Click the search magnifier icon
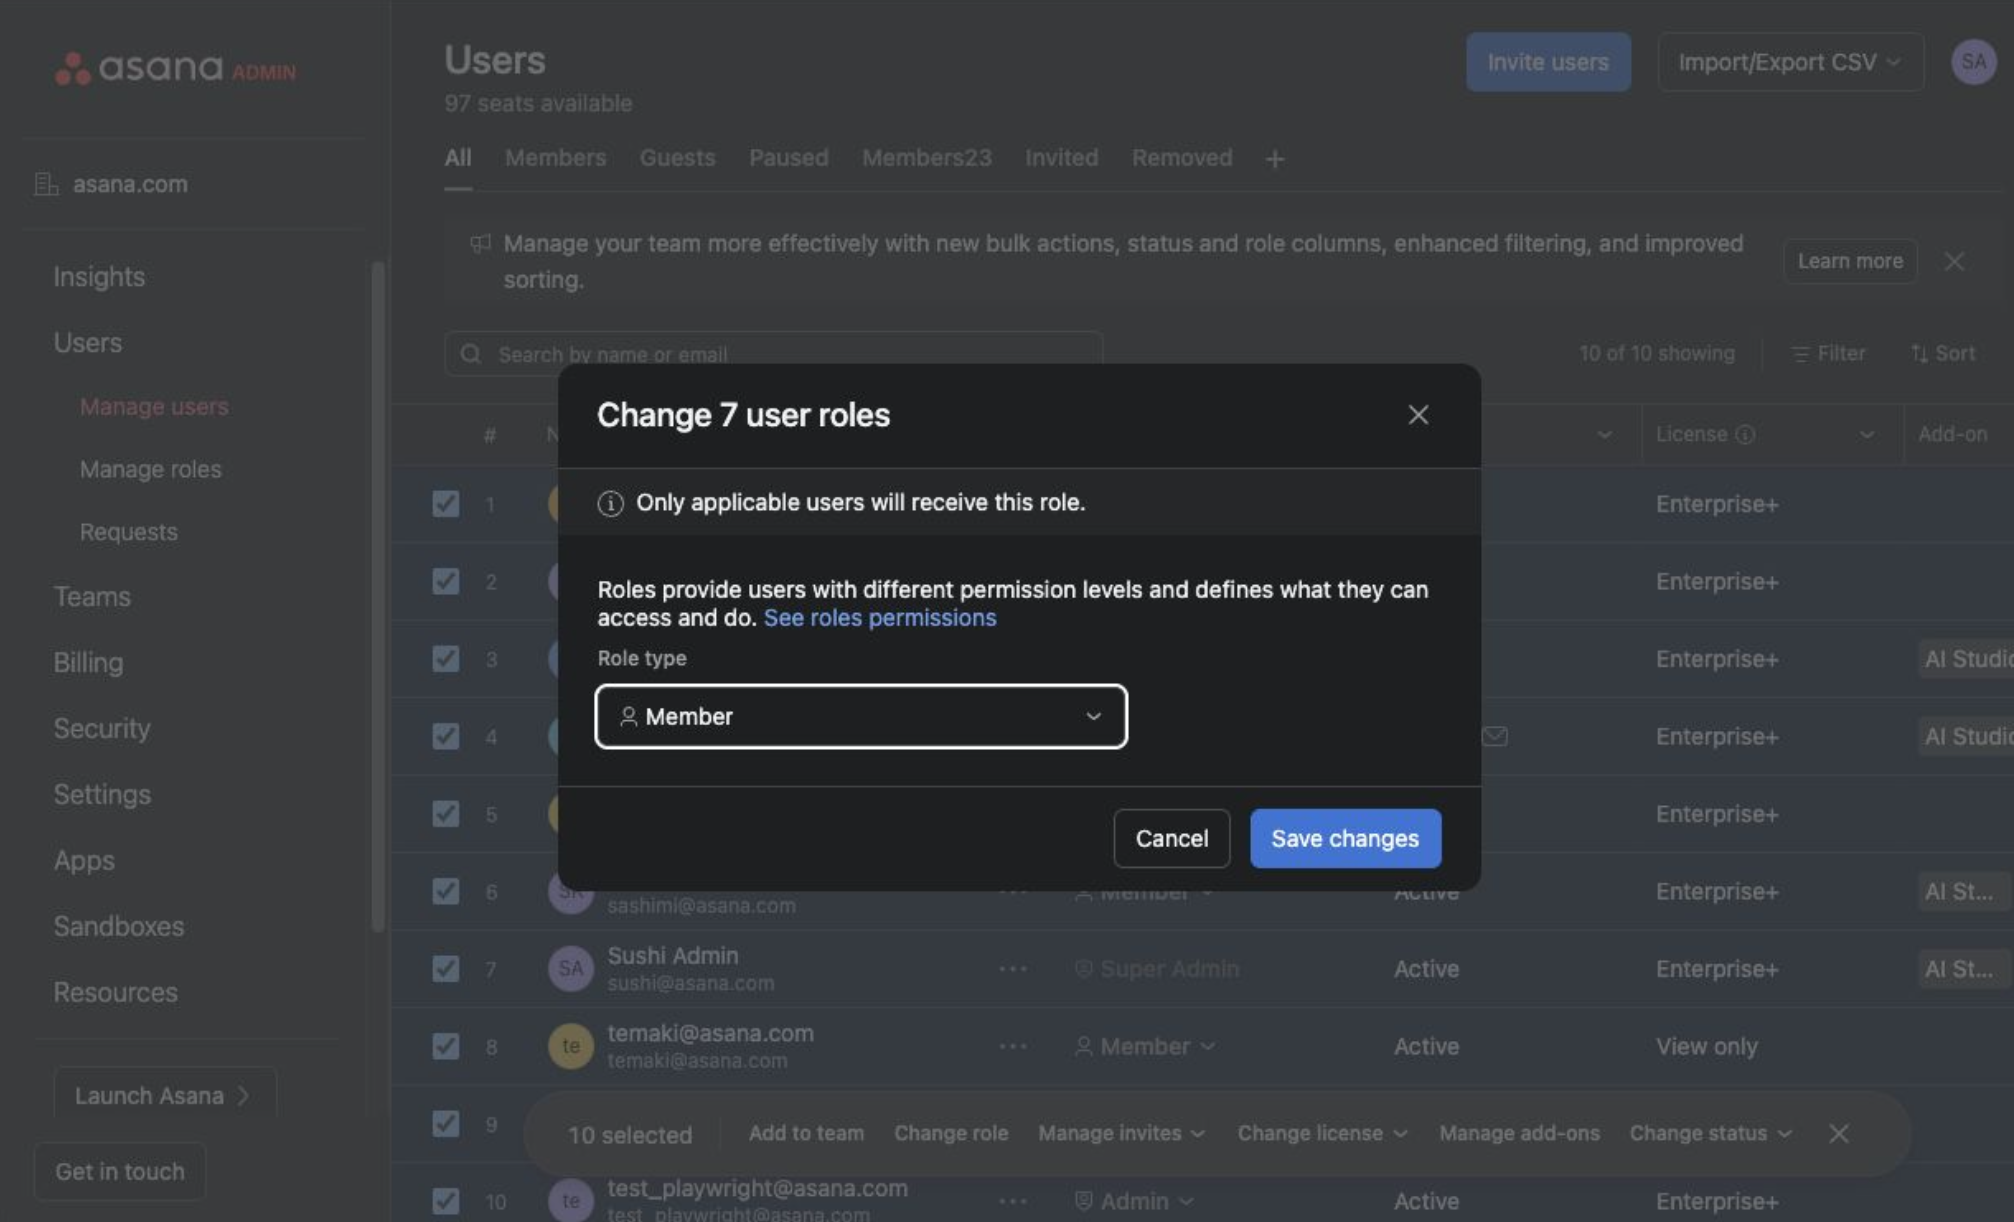The height and width of the screenshot is (1222, 2014). tap(470, 354)
